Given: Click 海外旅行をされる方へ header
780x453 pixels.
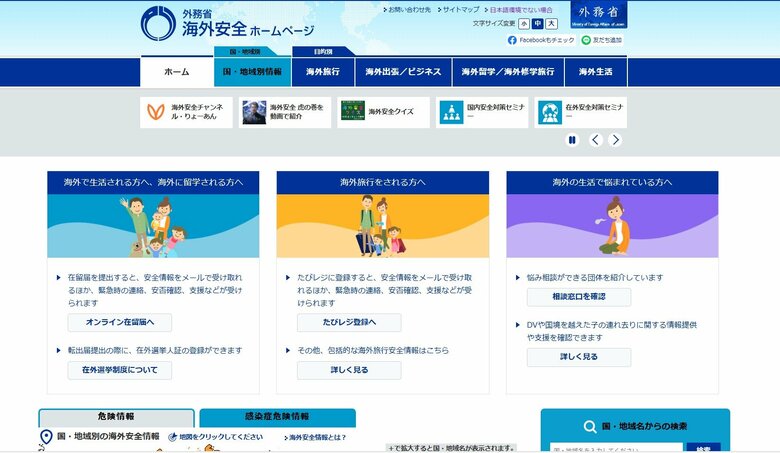Looking at the screenshot, I should click(x=383, y=182).
